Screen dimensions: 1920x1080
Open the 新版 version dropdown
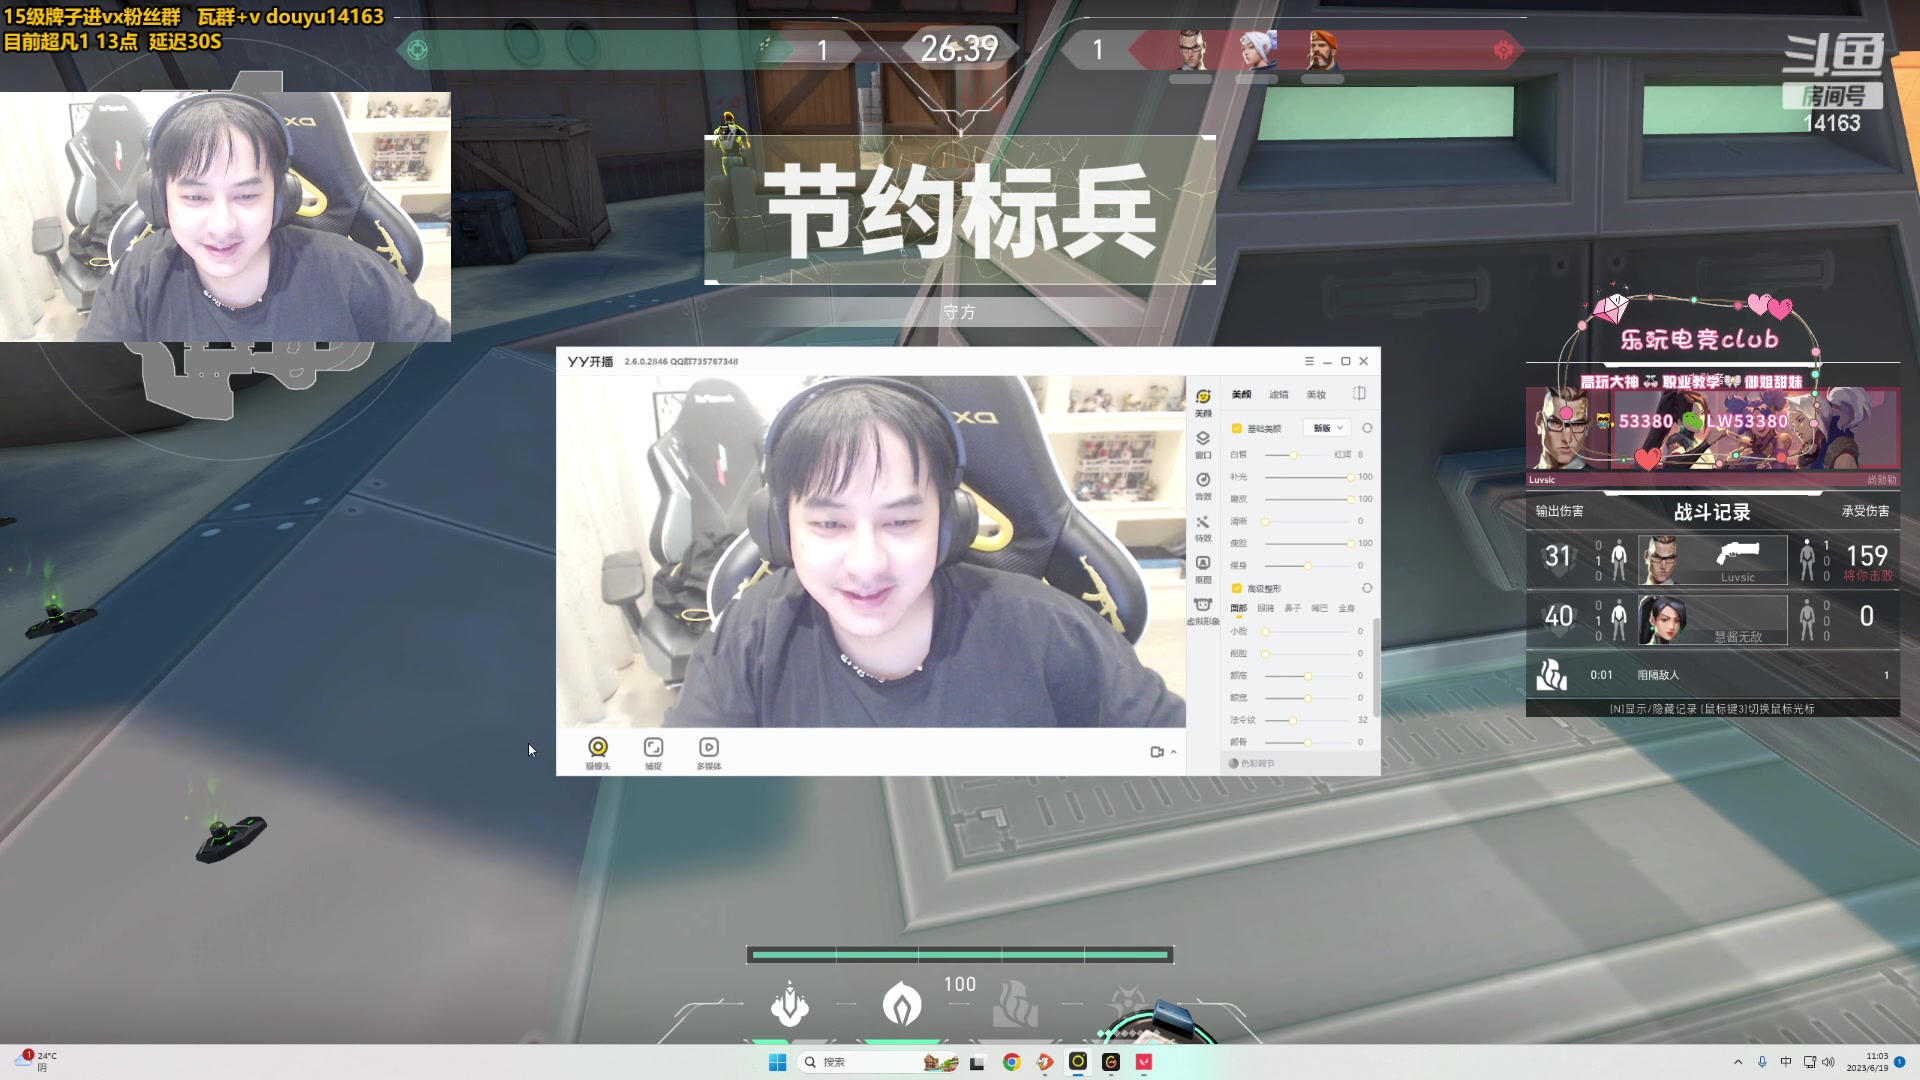[x=1328, y=428]
